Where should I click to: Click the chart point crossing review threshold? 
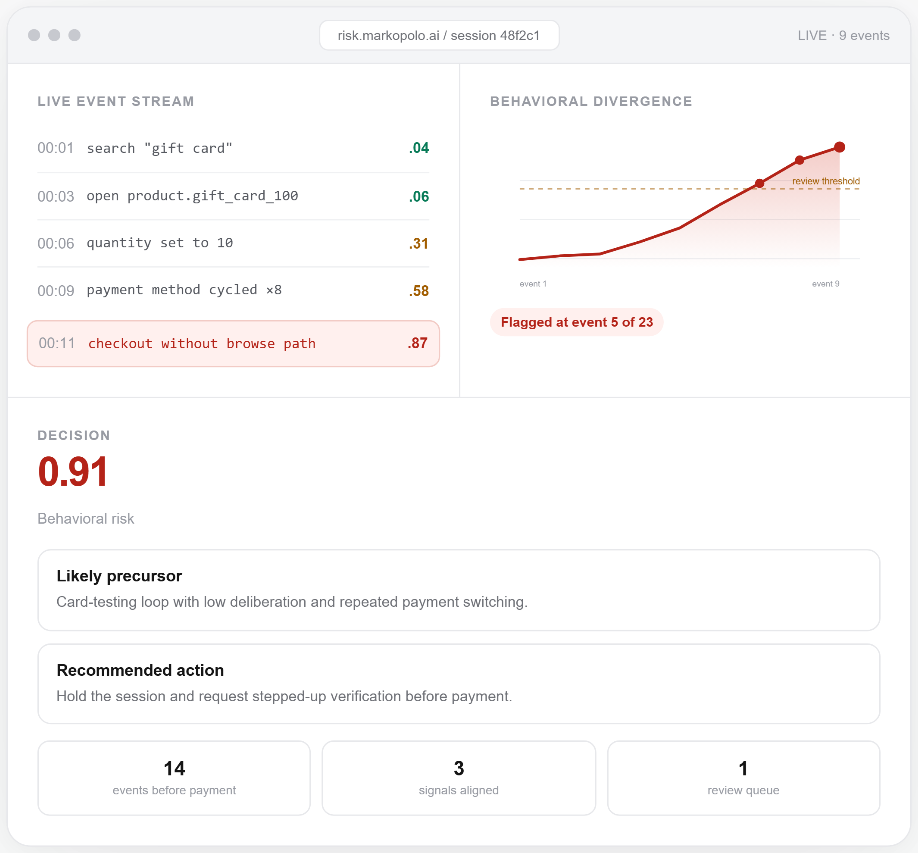click(759, 184)
